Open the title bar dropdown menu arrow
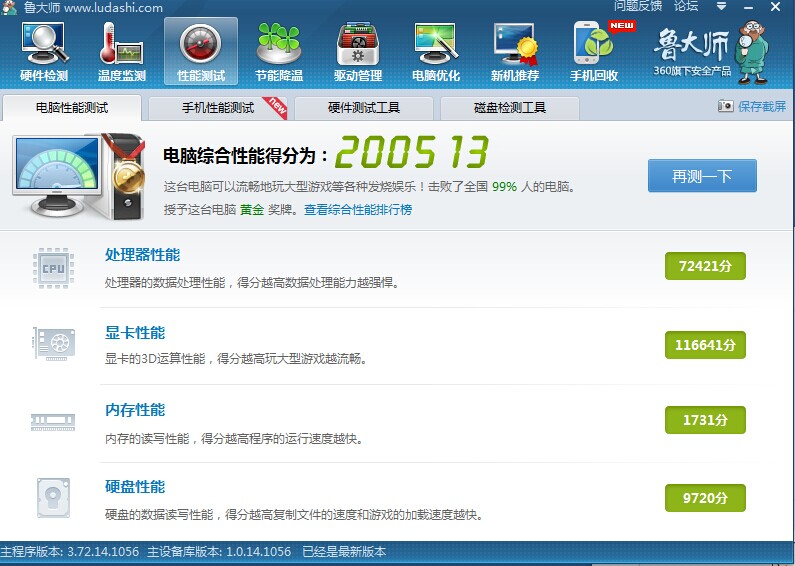 (x=721, y=7)
